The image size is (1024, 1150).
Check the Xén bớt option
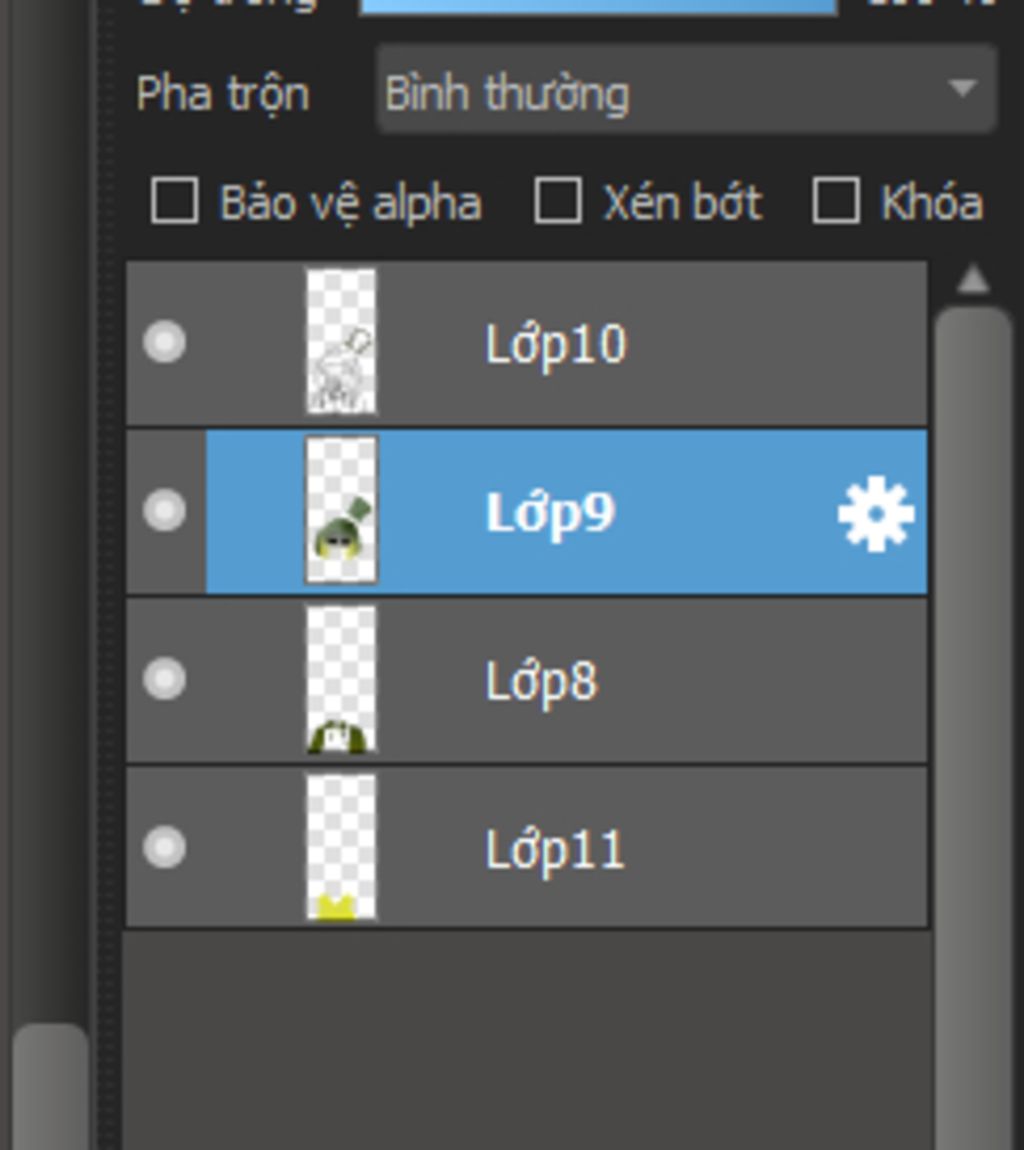558,200
